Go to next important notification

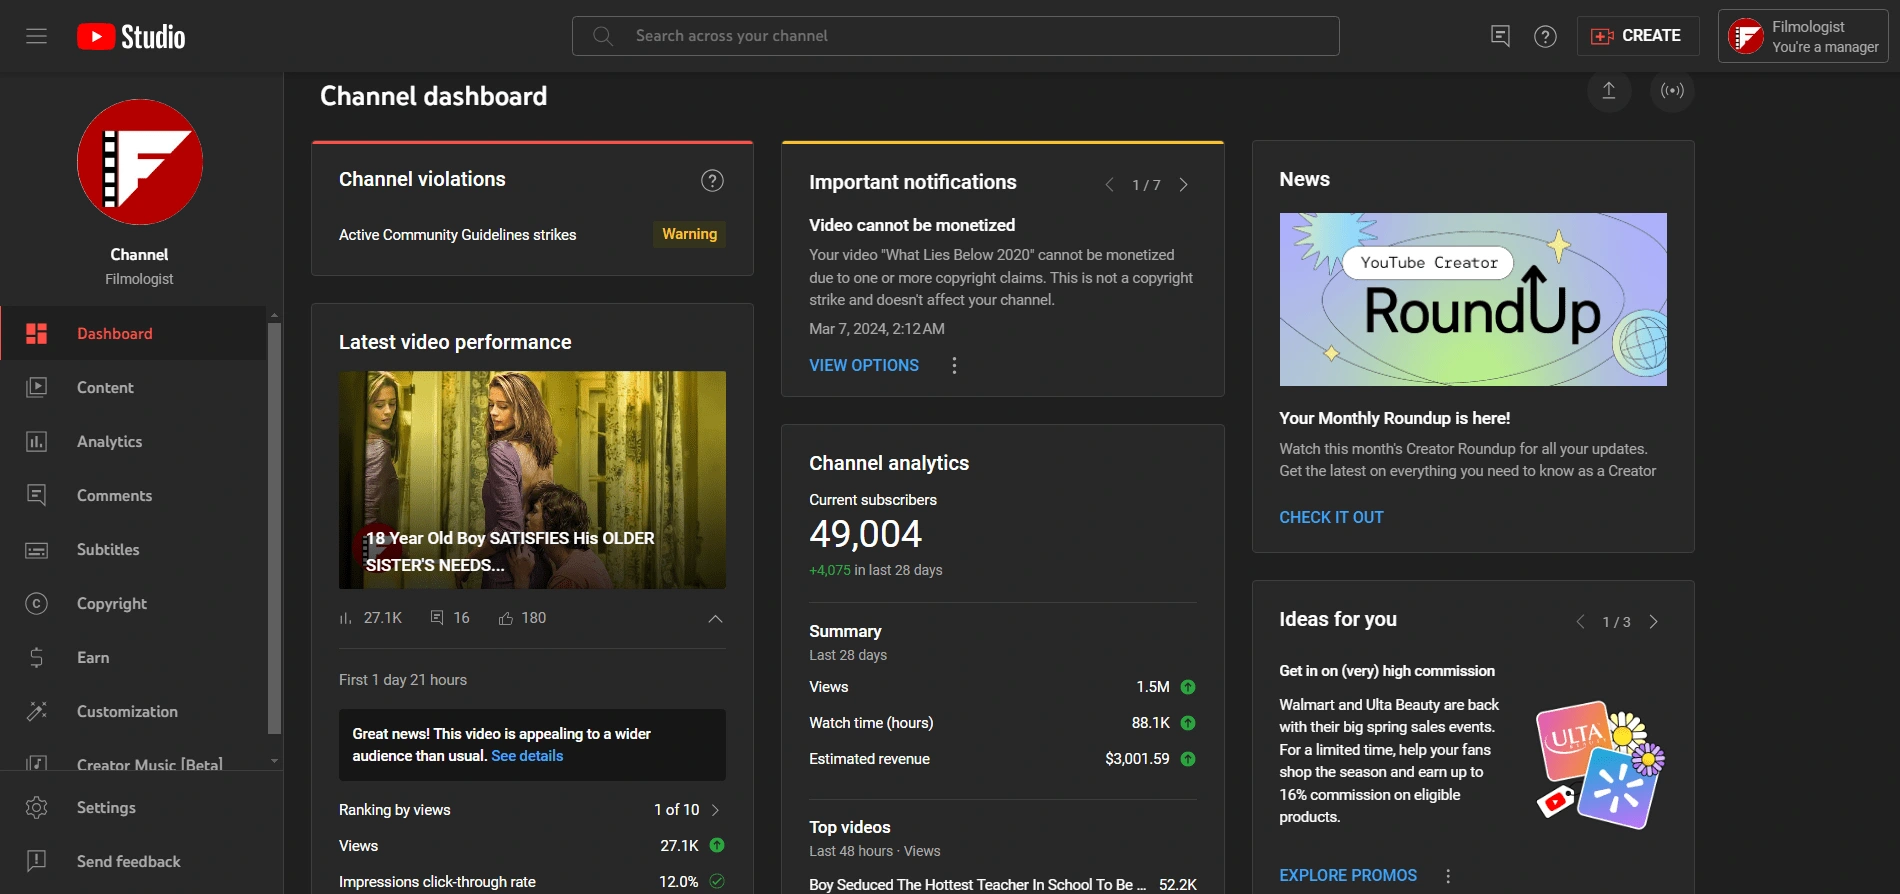[1184, 185]
